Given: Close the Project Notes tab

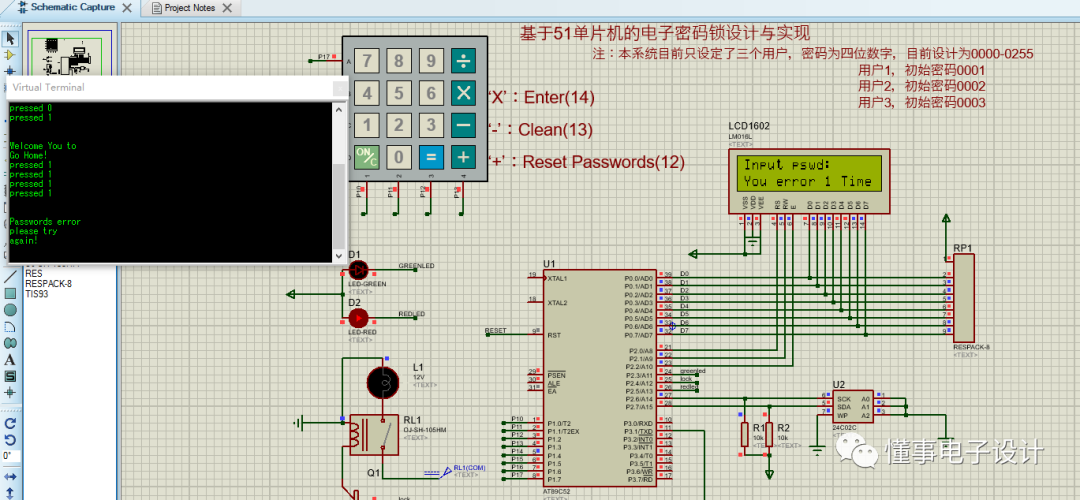Looking at the screenshot, I should pyautogui.click(x=229, y=8).
